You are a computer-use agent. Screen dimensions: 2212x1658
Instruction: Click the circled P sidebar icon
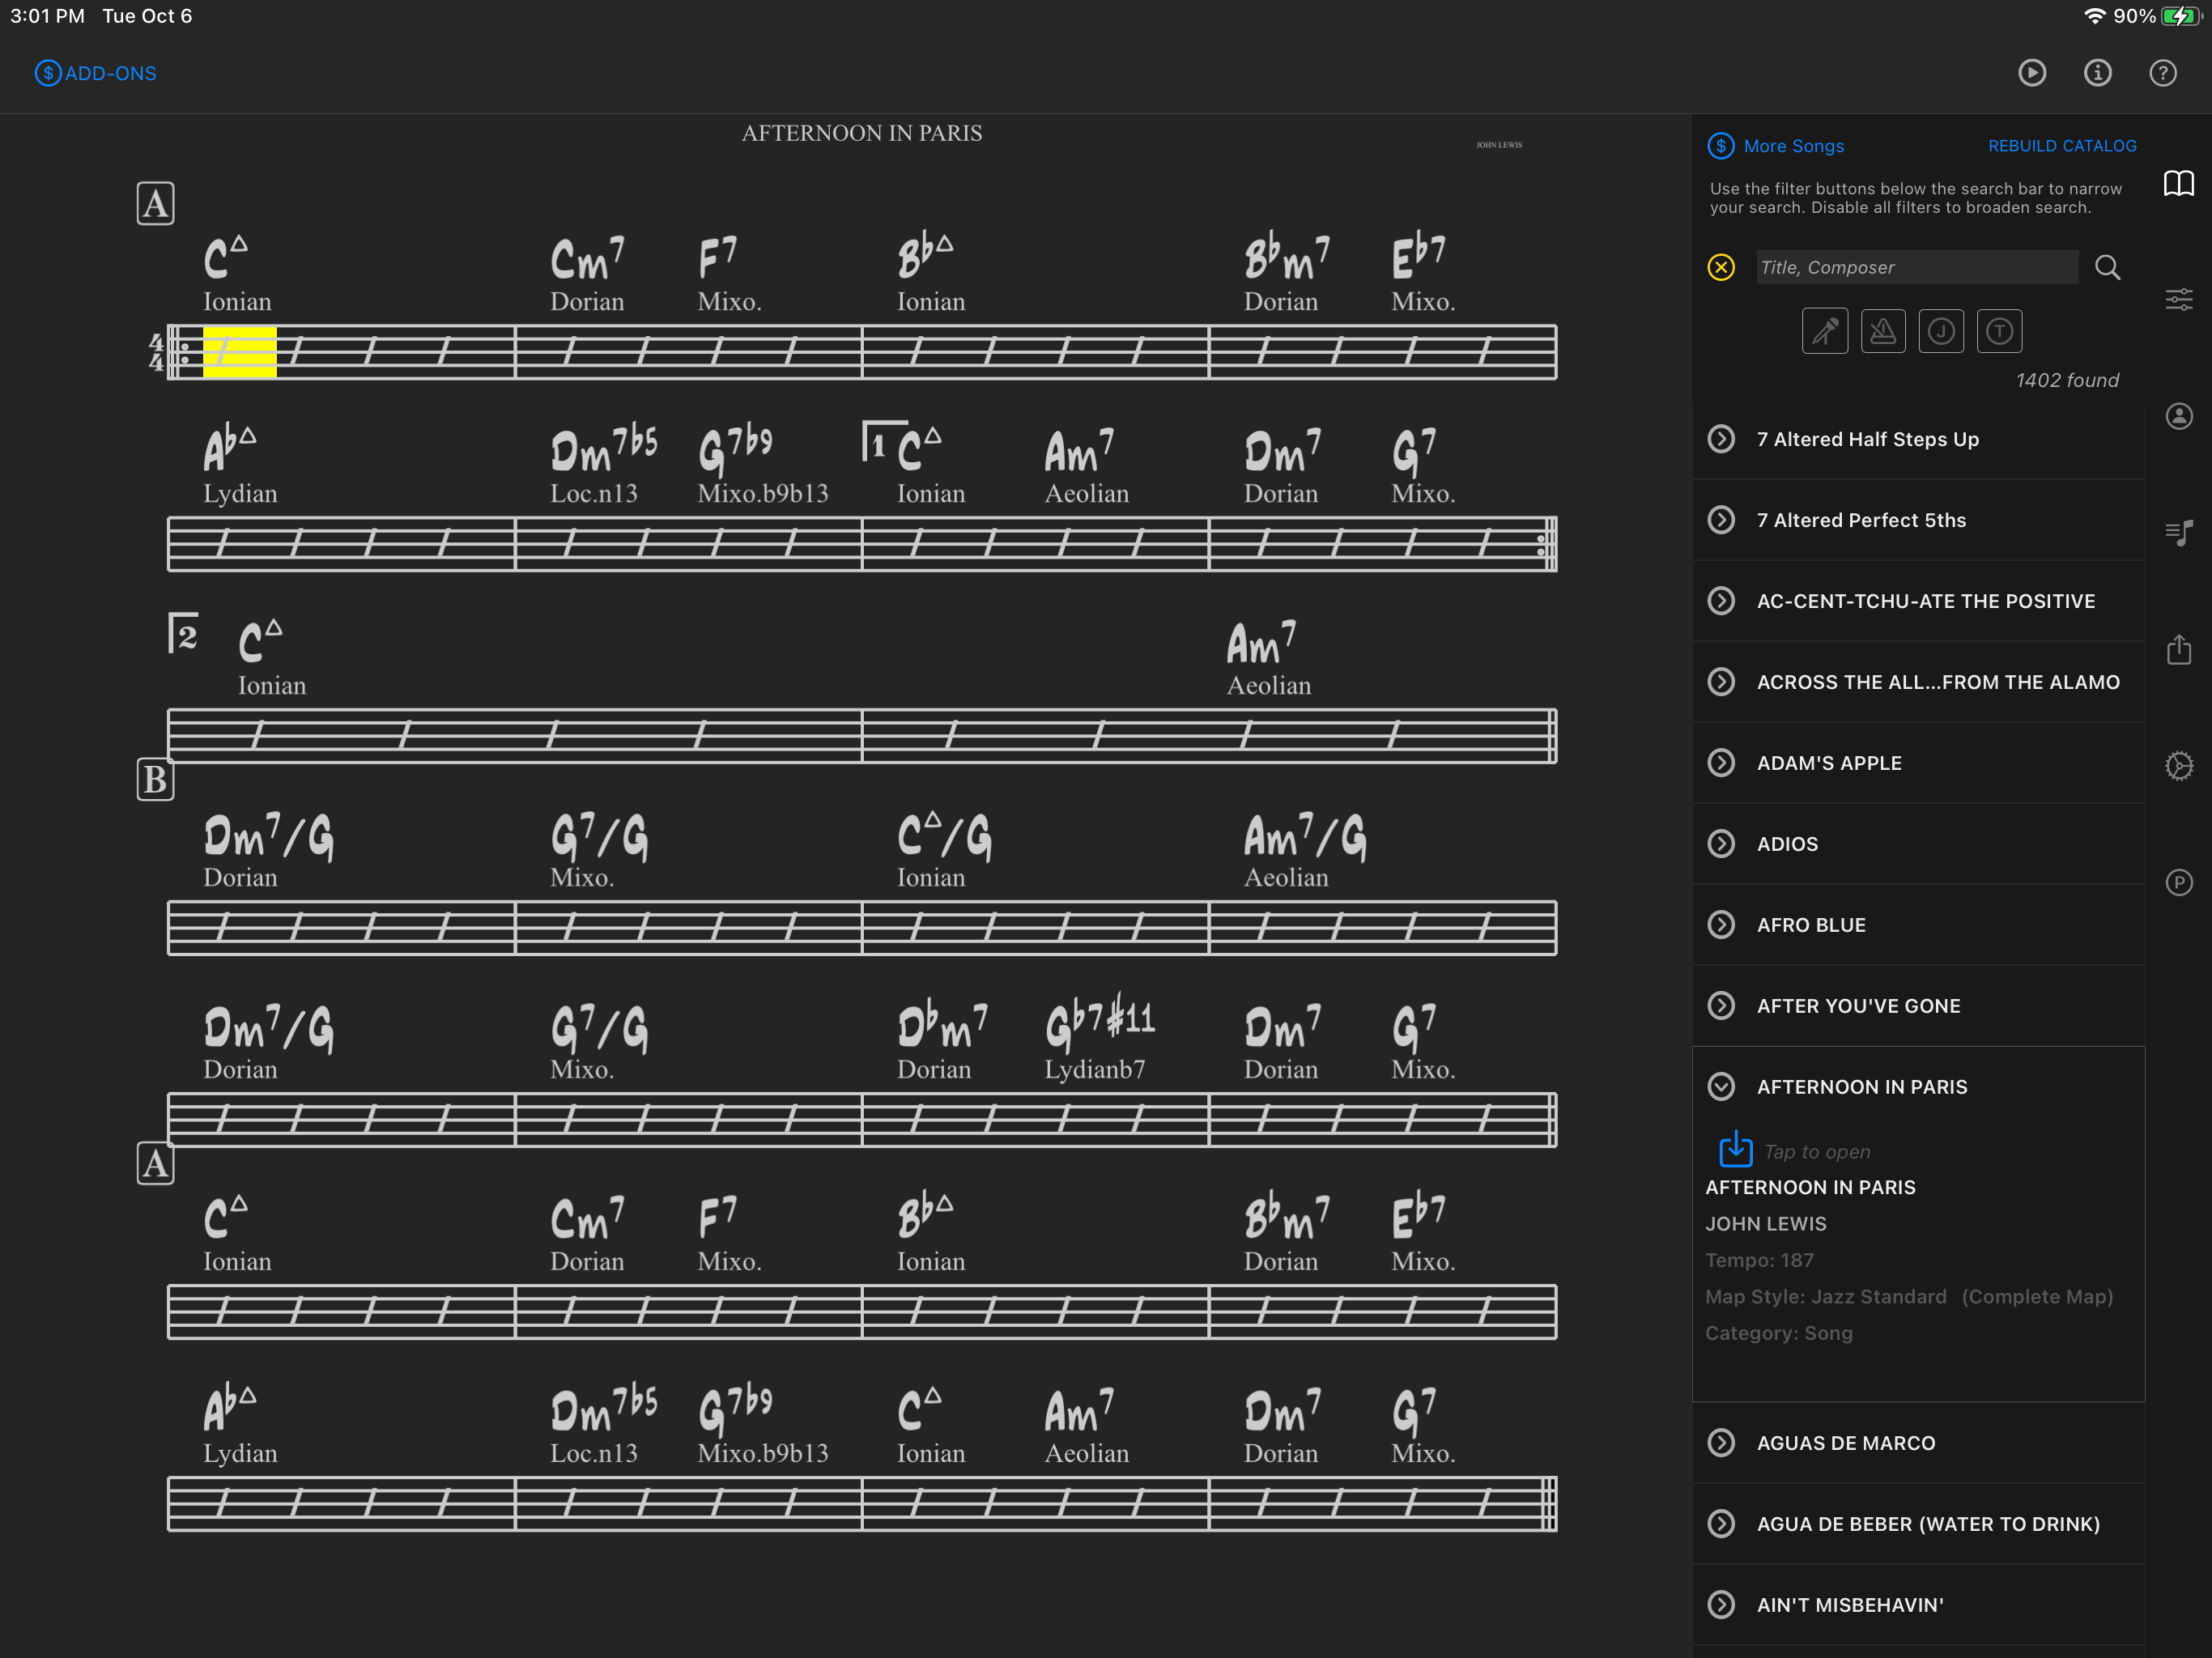coord(2178,882)
